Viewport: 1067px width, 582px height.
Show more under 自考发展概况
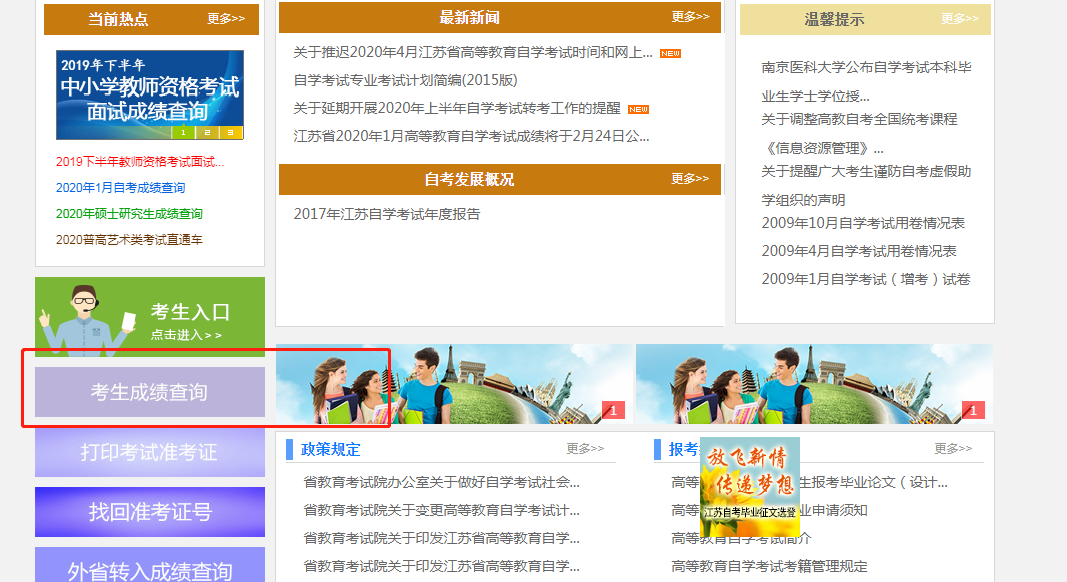tap(690, 179)
